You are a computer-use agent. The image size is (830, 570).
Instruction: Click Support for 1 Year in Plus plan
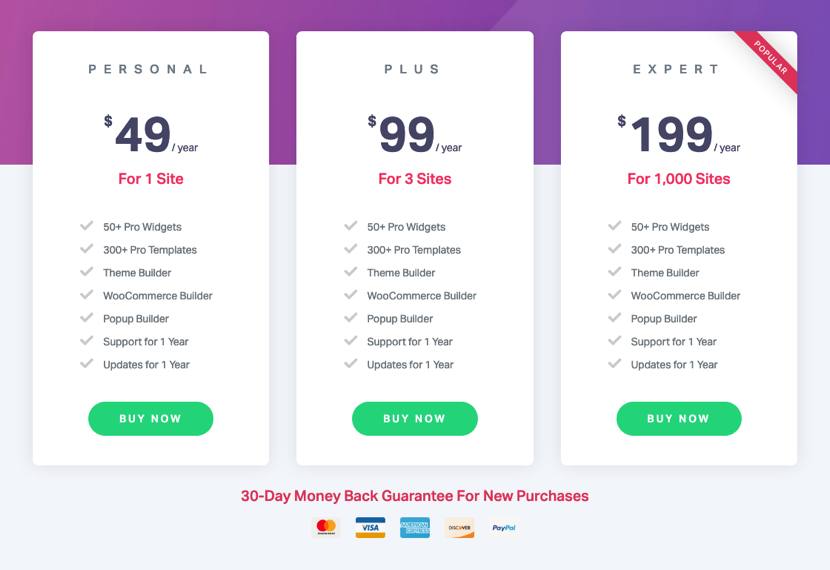409,342
